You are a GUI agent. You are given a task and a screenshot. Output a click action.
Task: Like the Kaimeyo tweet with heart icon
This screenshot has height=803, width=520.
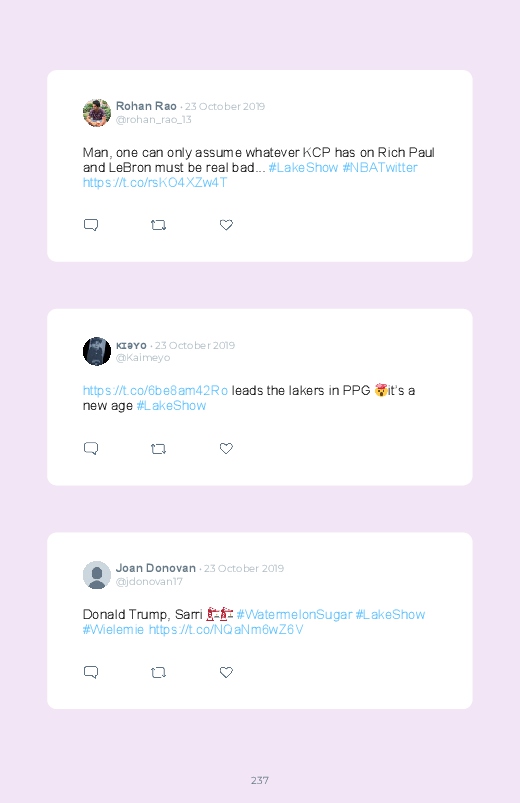tap(226, 449)
